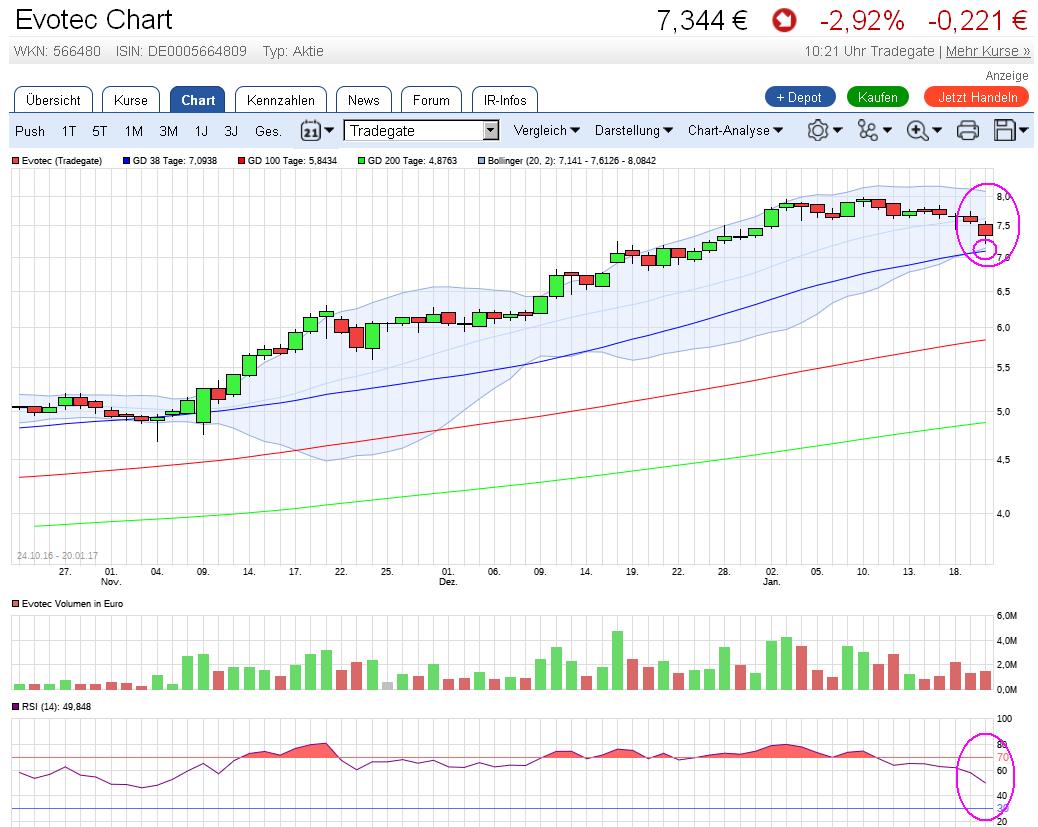Open the Tradegate exchange dropdown

421,130
